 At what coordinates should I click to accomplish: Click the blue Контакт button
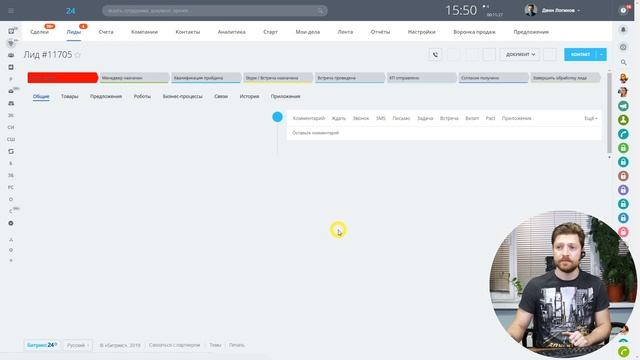pos(580,54)
